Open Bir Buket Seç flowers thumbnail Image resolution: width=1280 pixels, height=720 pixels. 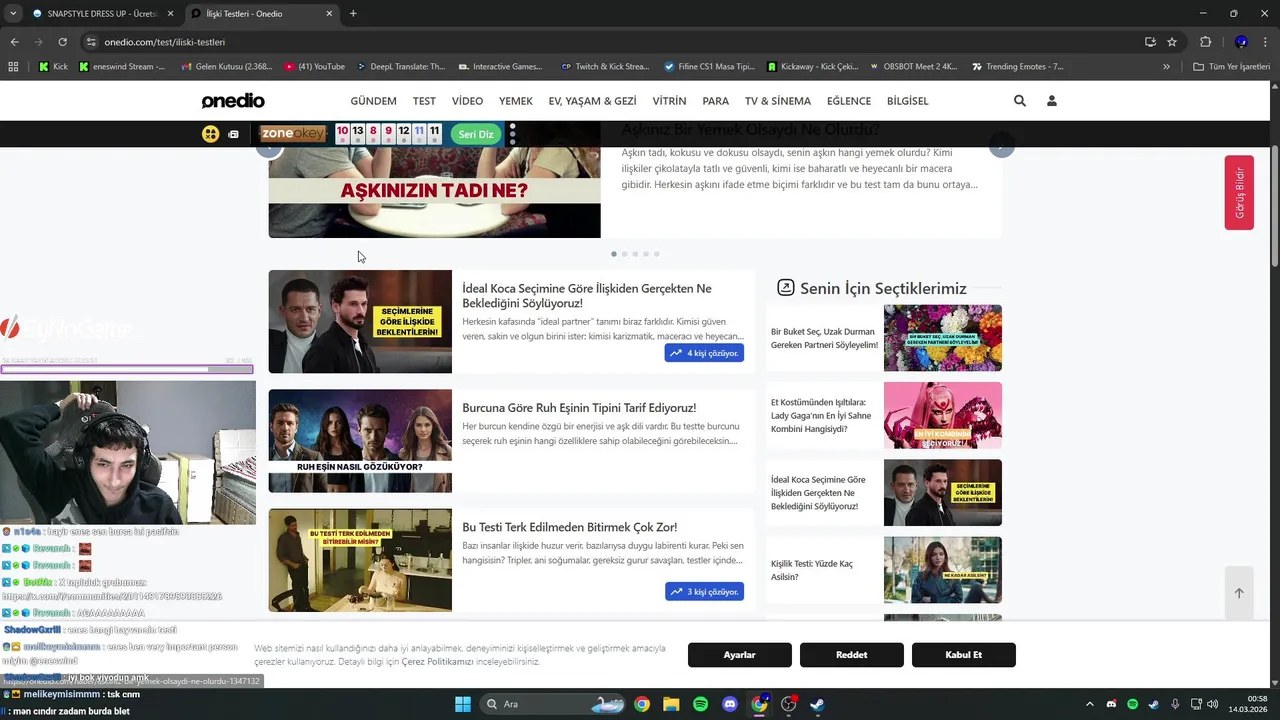coord(943,338)
